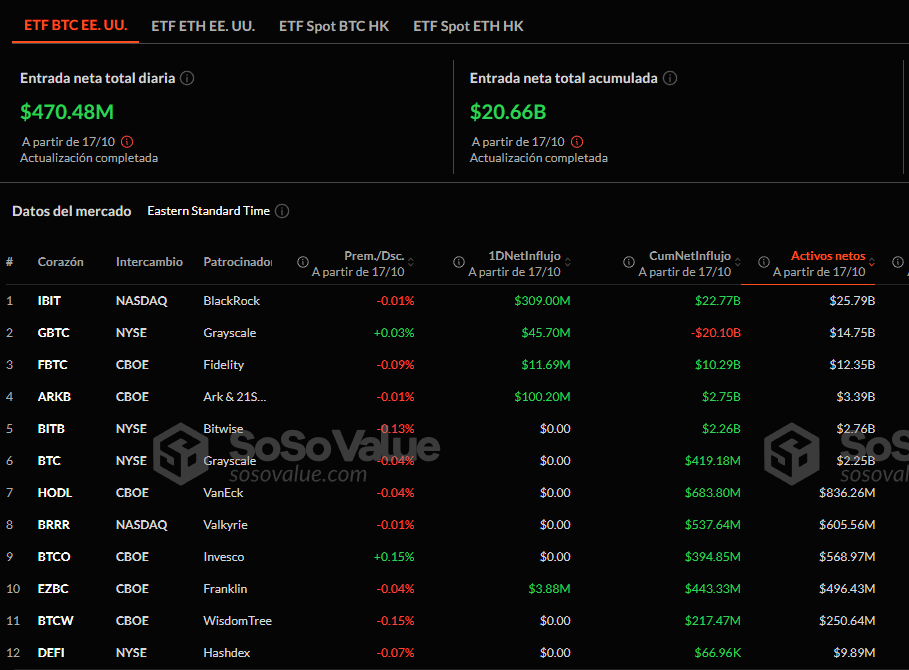Open info tooltip for Entrada neta total acumulada

tap(670, 78)
